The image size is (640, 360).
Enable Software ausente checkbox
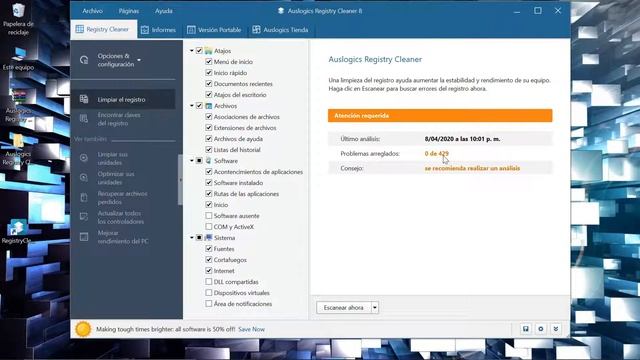209,216
